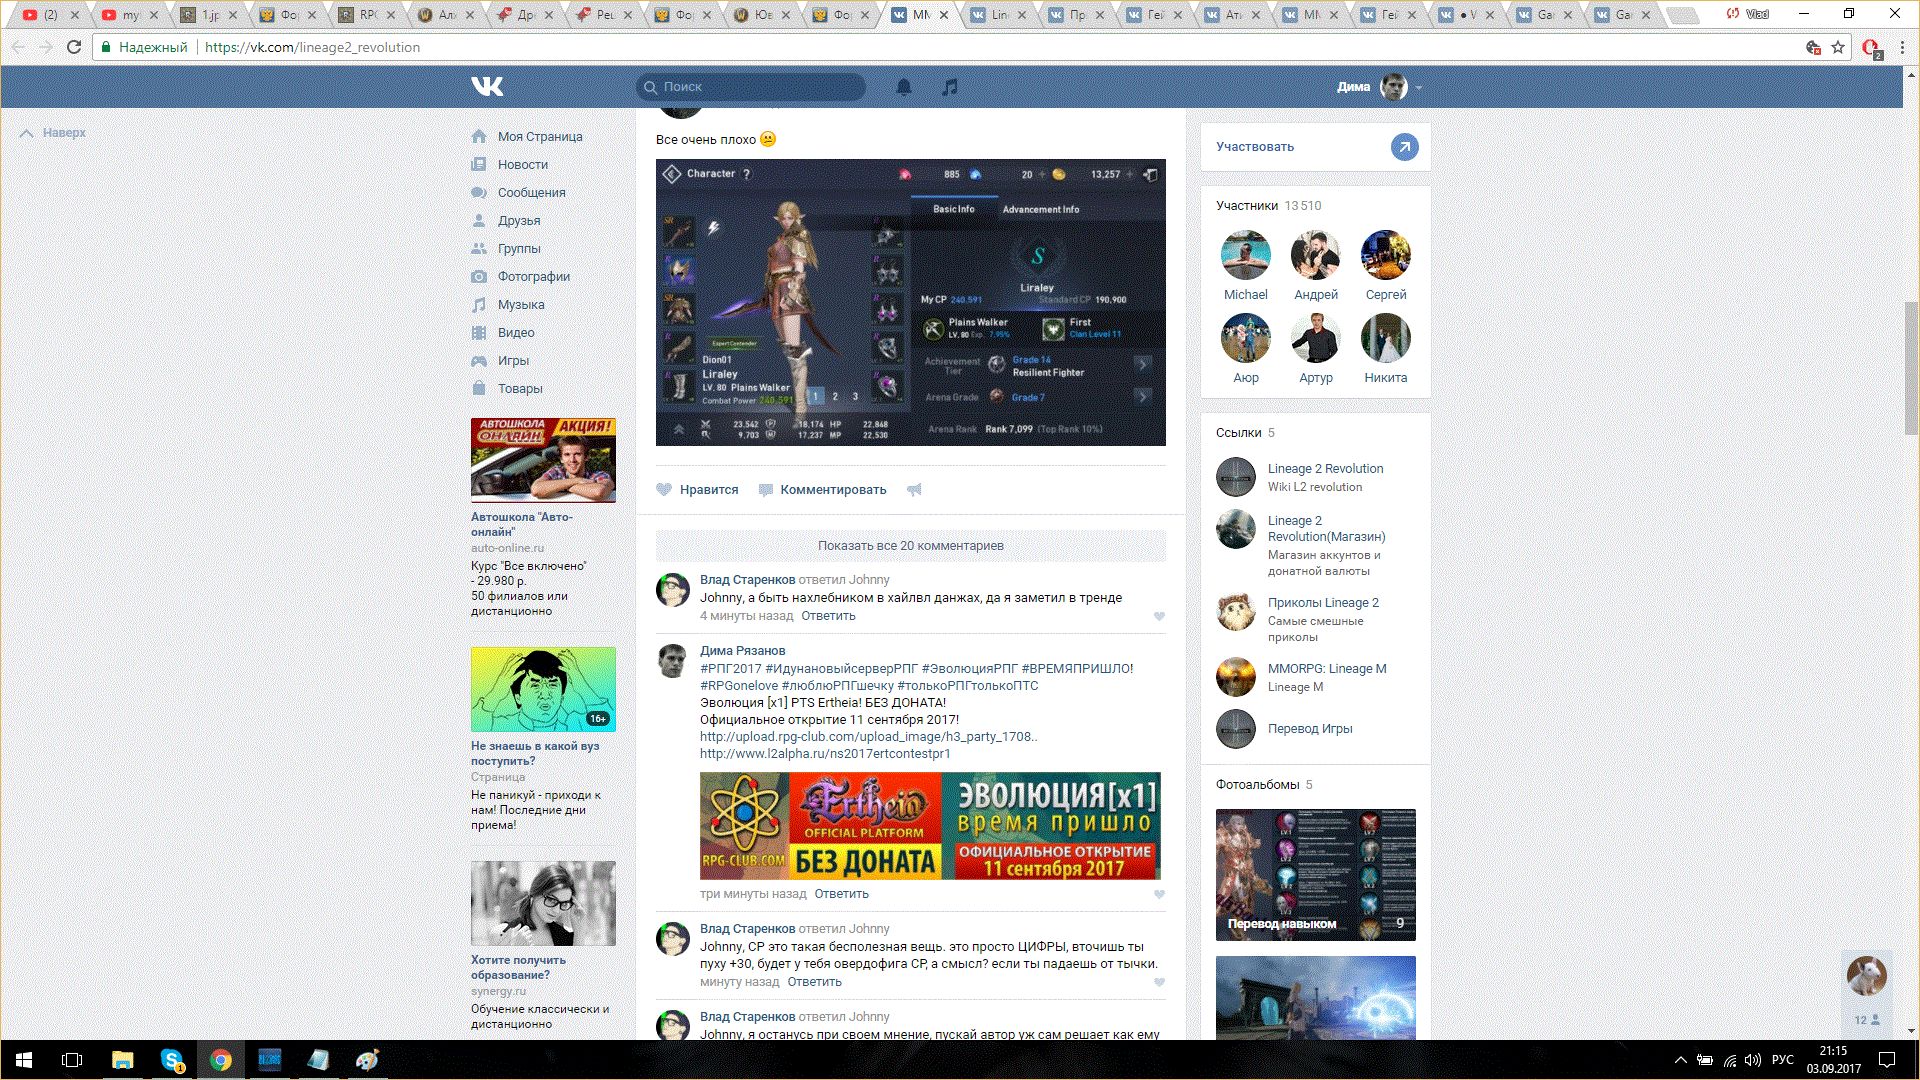
Task: Open MMORPG: Lineage M link
Action: tap(1327, 669)
